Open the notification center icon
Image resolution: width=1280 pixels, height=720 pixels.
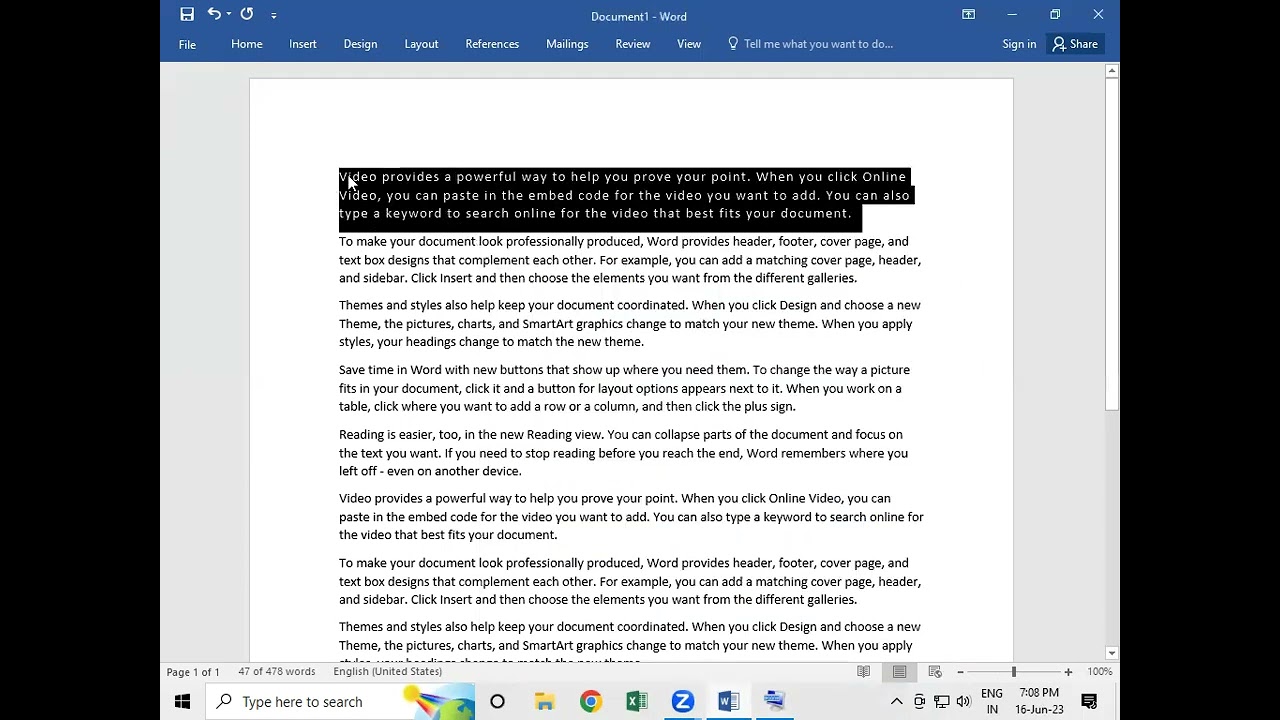(x=1090, y=702)
